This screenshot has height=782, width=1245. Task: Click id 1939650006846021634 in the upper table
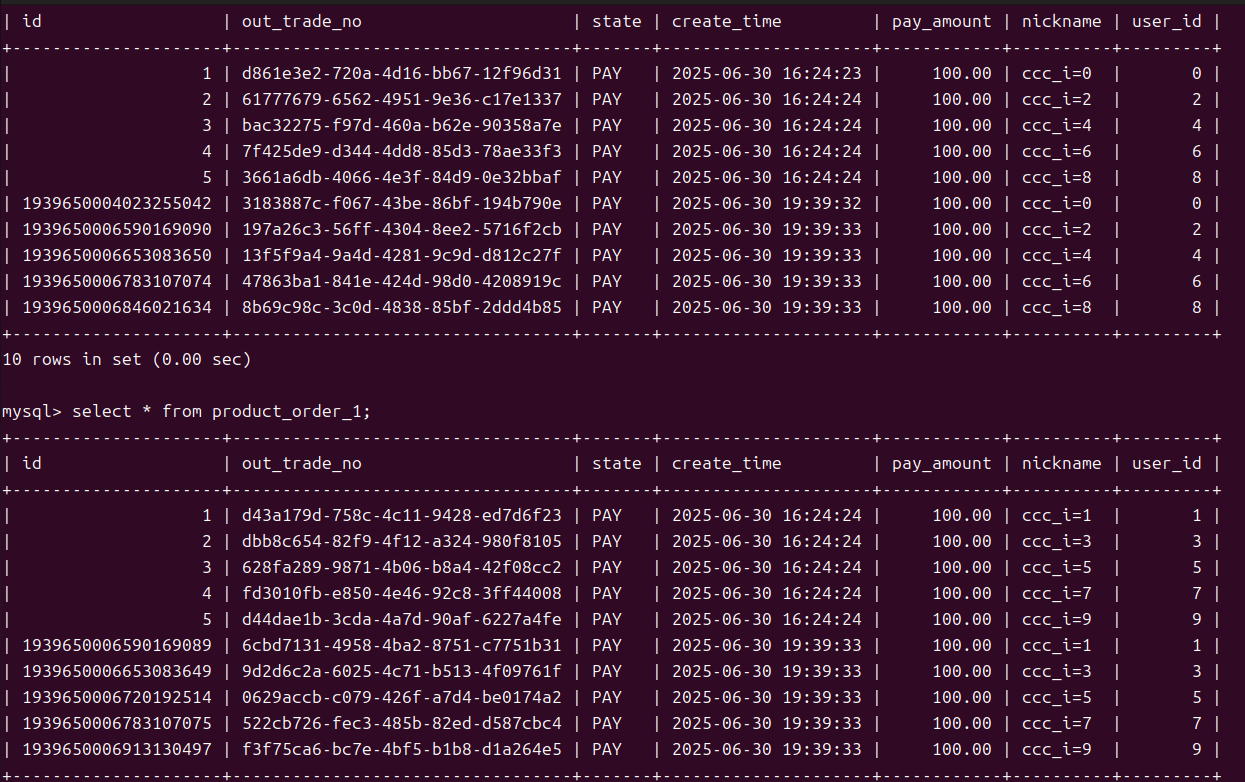pos(117,307)
